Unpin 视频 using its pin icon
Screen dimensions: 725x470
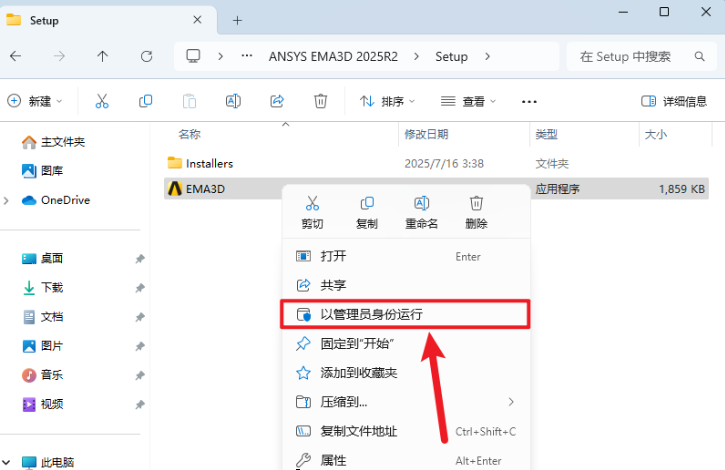point(140,404)
